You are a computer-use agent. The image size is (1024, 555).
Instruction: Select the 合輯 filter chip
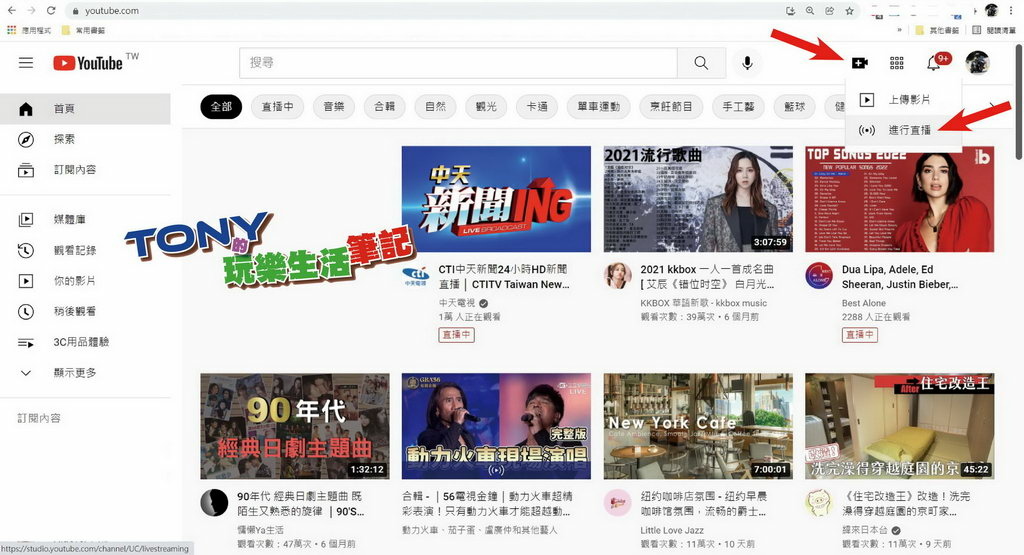385,106
